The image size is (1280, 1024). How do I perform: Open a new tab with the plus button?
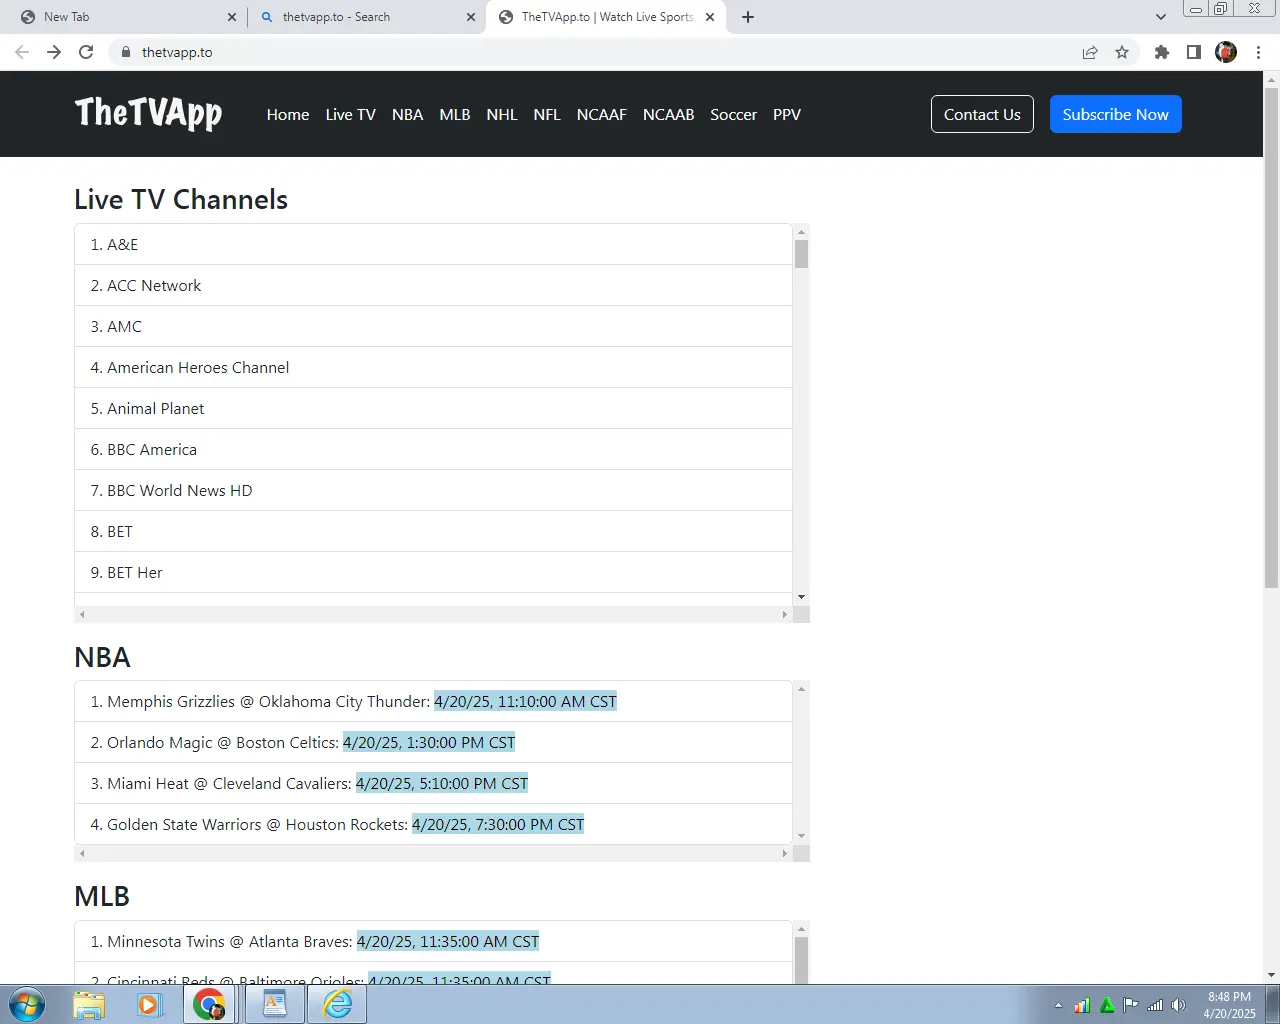point(748,17)
